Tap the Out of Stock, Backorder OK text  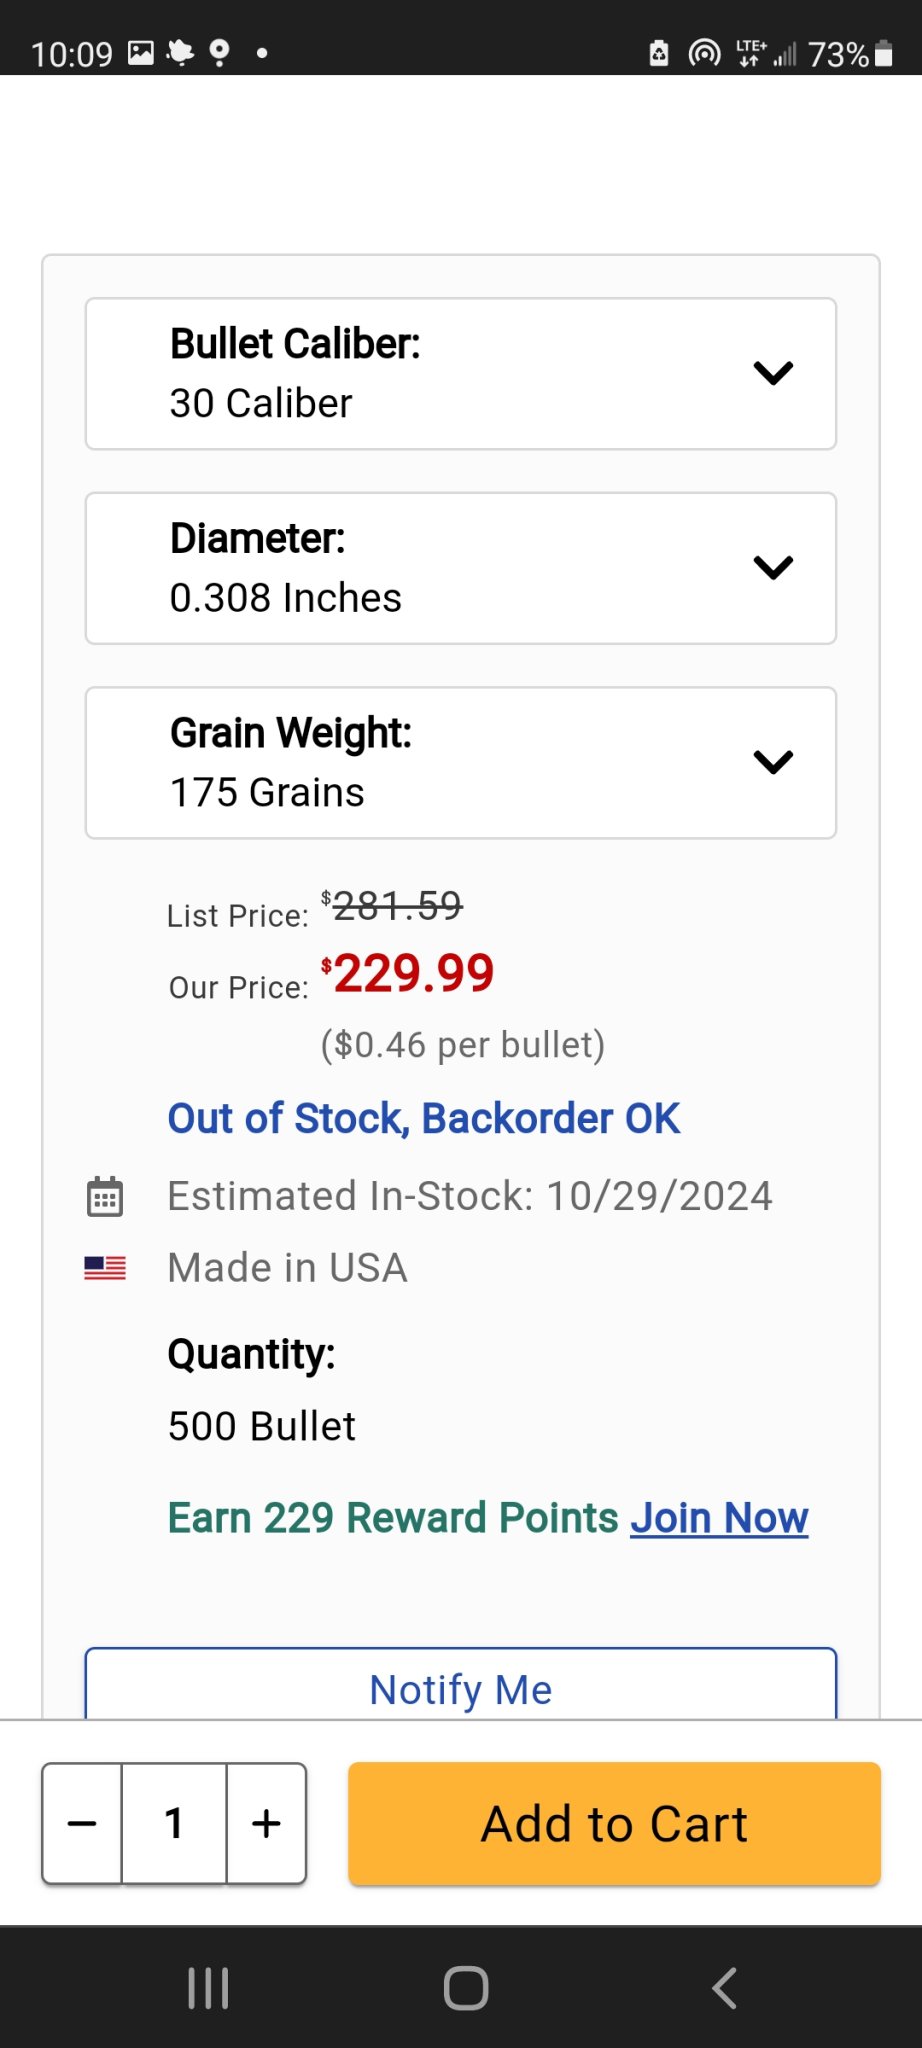[424, 1119]
